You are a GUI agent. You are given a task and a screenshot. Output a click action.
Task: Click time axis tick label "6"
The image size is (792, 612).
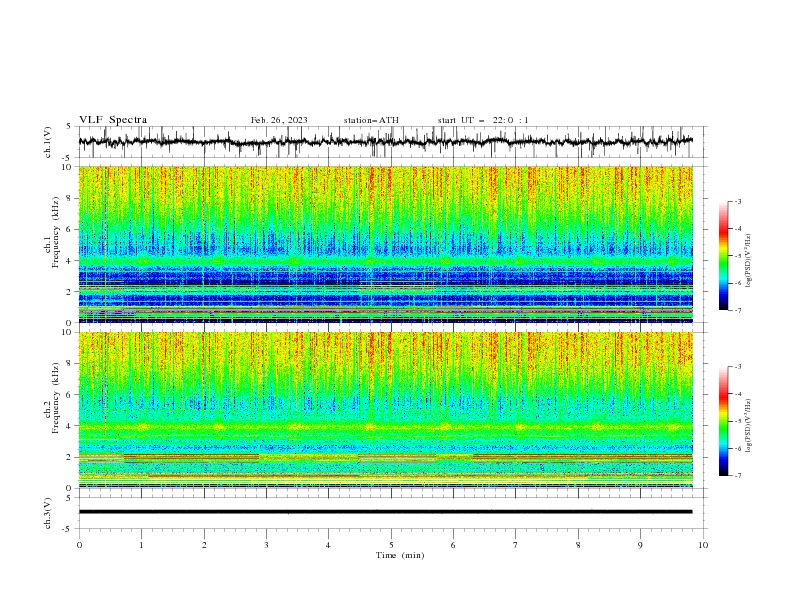pos(453,545)
